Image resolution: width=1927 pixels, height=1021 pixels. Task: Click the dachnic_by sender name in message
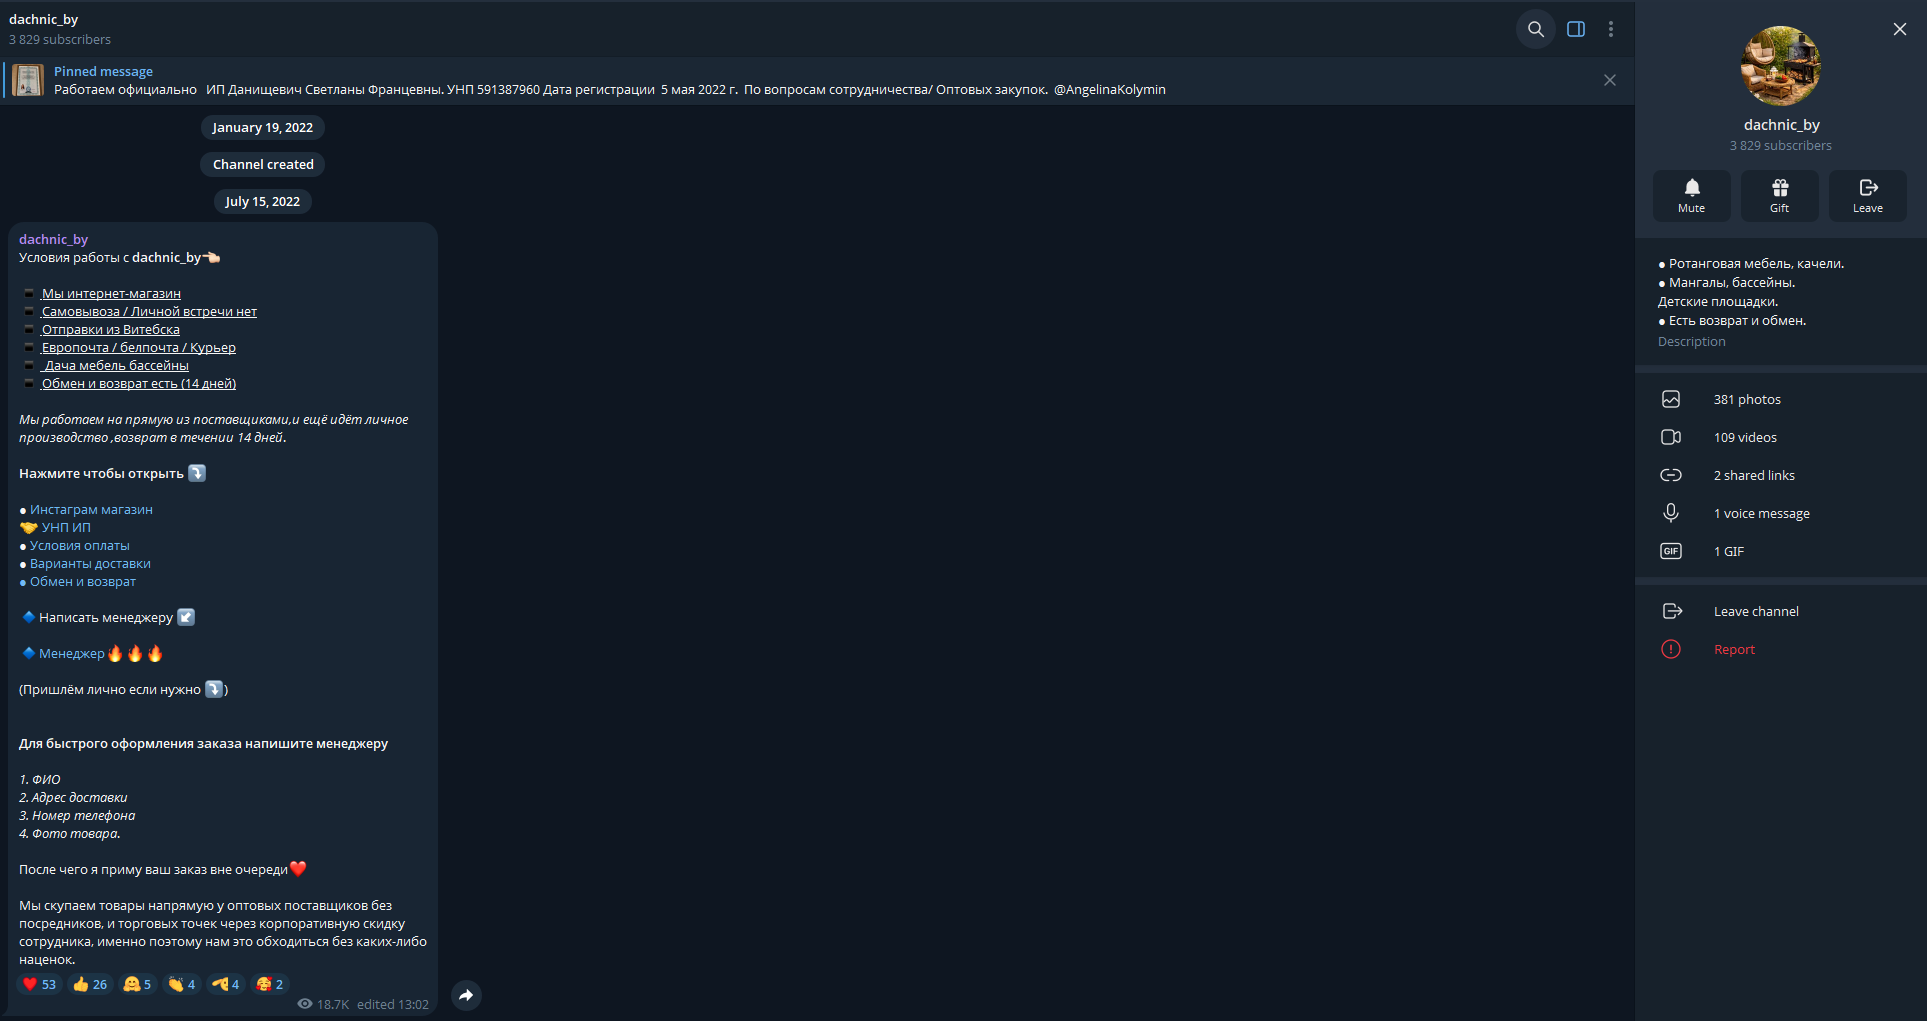[53, 239]
